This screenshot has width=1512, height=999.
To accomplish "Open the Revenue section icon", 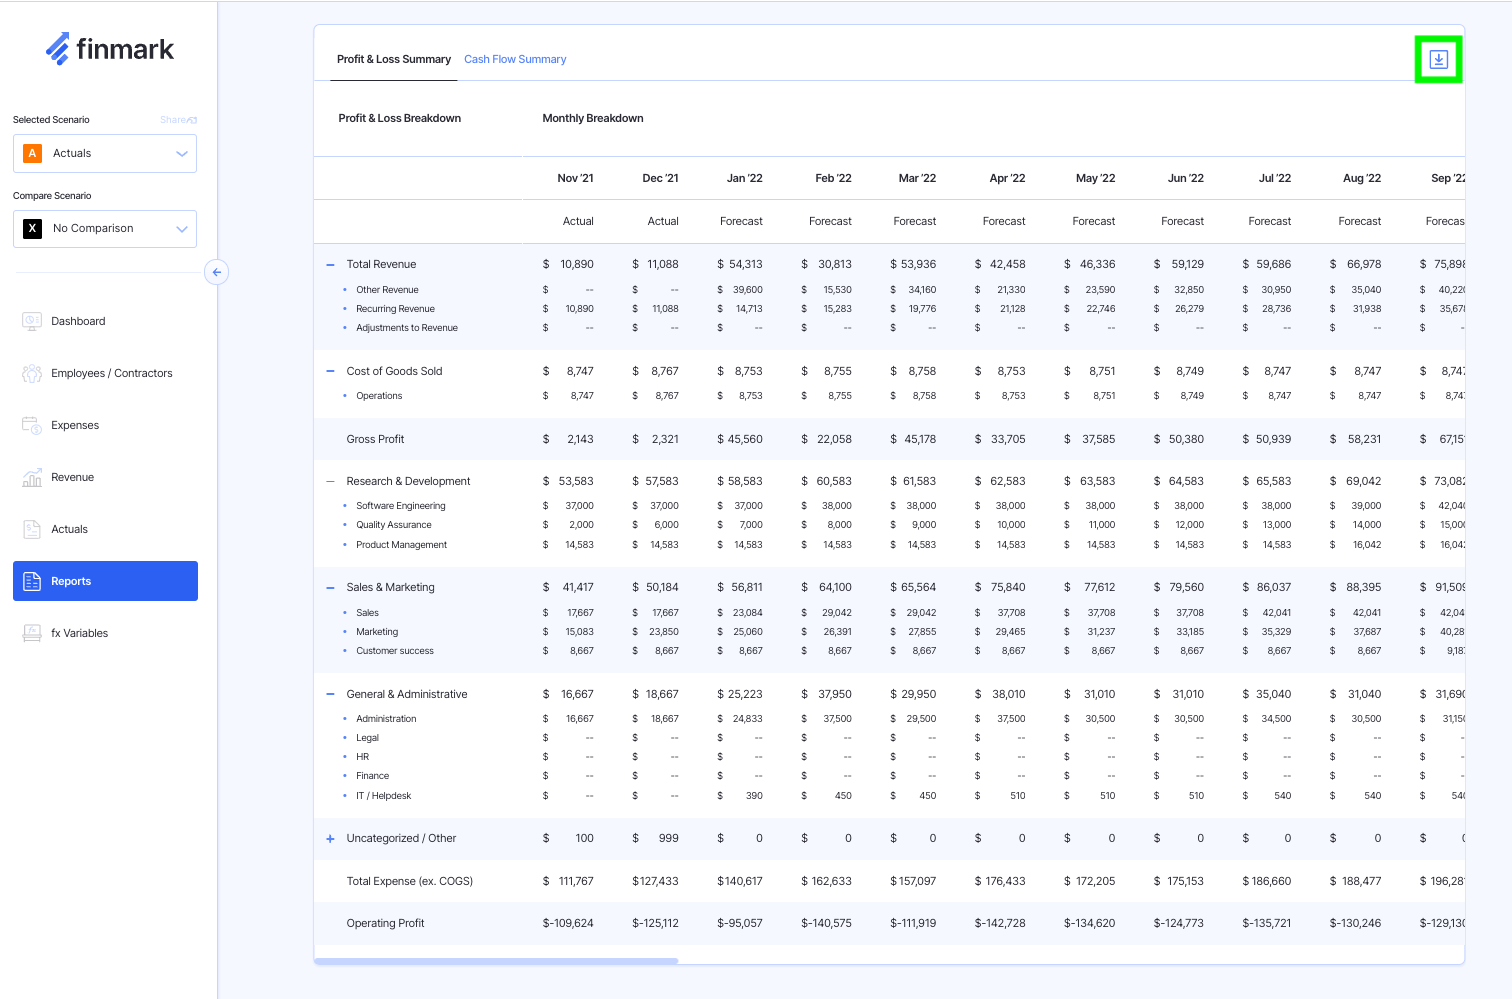I will pyautogui.click(x=32, y=477).
